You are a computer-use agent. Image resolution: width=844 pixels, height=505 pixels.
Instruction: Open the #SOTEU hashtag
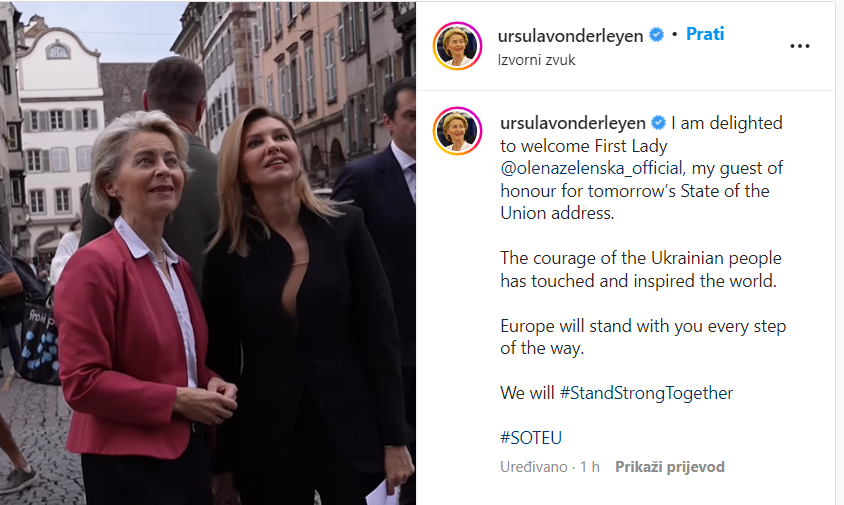pos(531,438)
